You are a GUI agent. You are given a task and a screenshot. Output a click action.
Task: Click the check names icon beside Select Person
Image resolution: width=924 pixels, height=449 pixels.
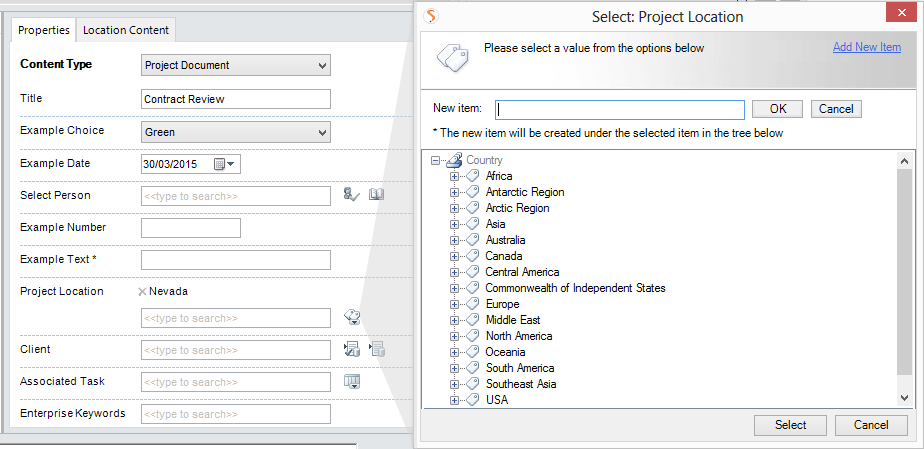351,195
